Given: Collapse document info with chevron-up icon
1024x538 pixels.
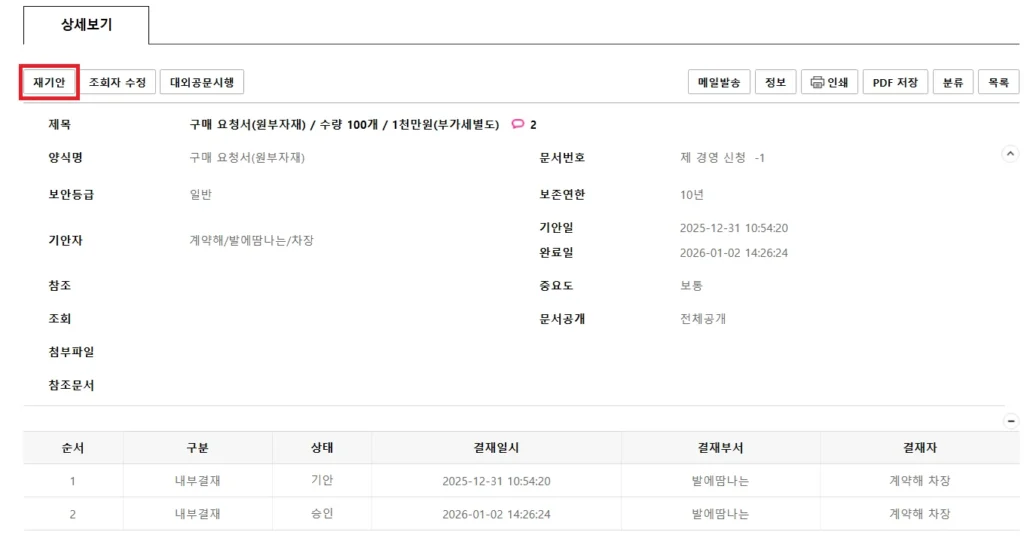Looking at the screenshot, I should click(1010, 154).
